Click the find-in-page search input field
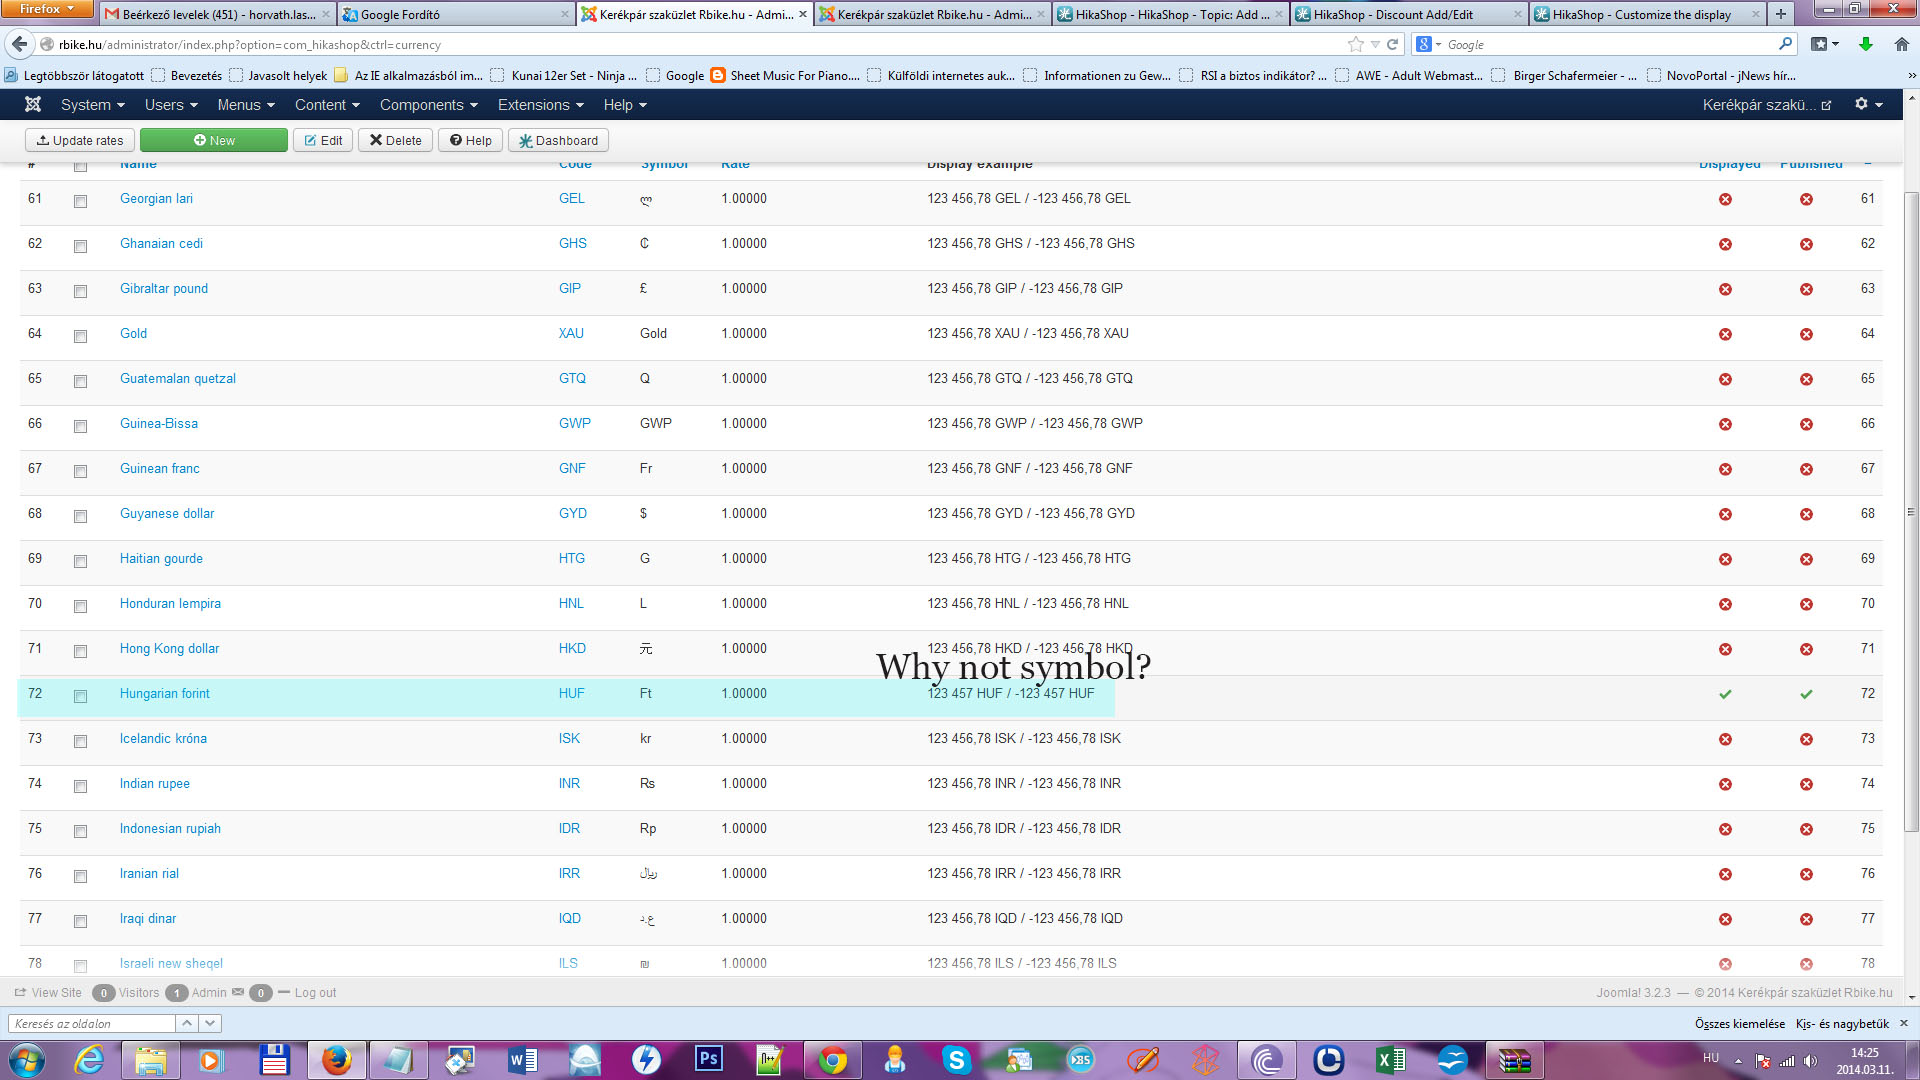The width and height of the screenshot is (1920, 1080). point(92,1023)
